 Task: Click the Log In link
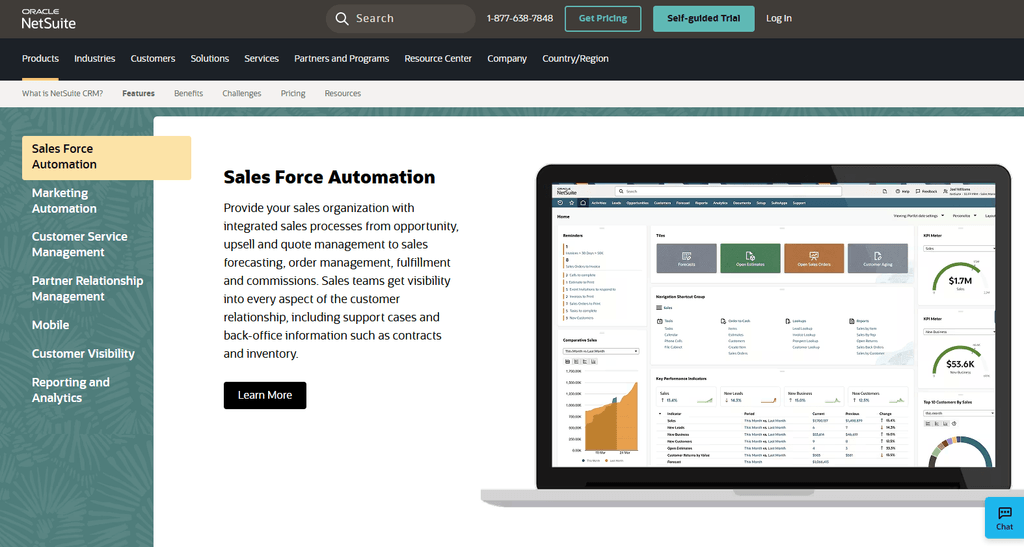click(x=778, y=18)
